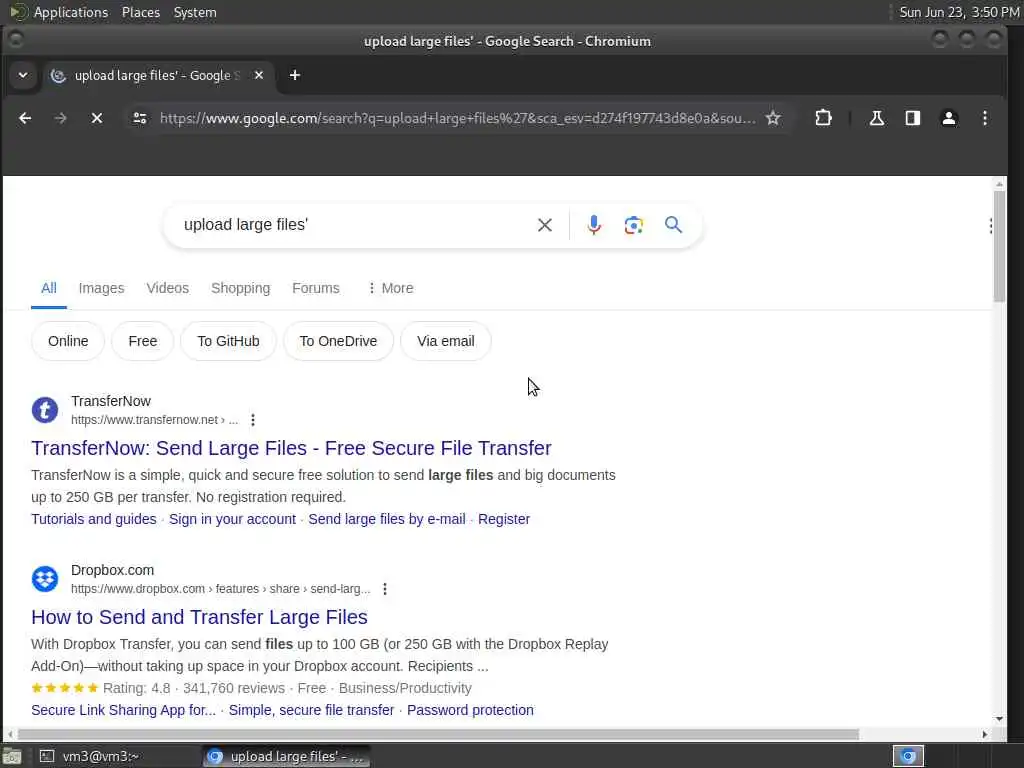Click the horizontal scrollbar thumb
The width and height of the screenshot is (1024, 768).
437,734
